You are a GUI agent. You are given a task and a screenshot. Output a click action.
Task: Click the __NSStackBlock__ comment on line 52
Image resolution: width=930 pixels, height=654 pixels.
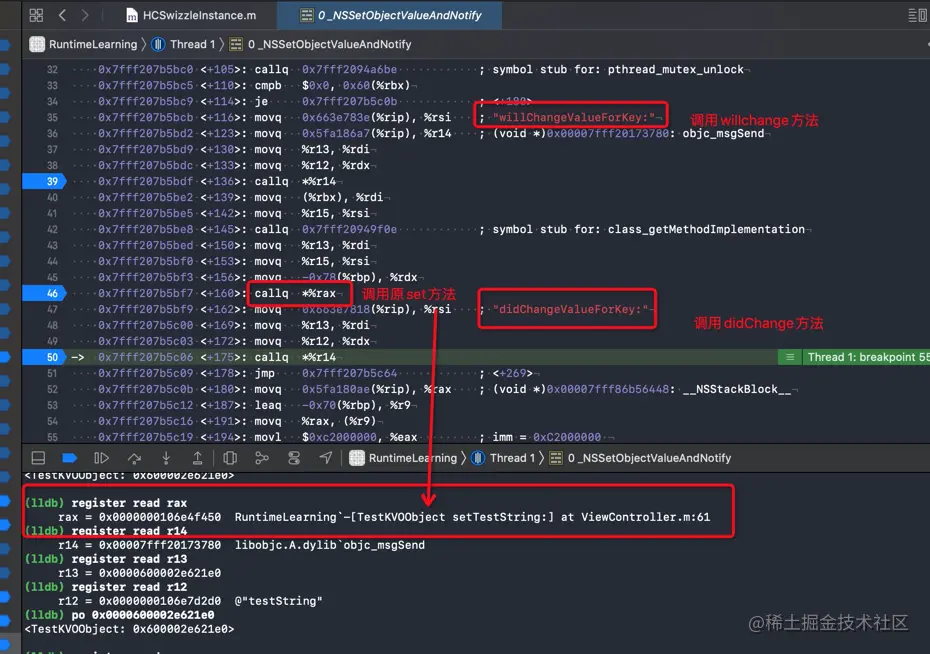click(x=635, y=390)
